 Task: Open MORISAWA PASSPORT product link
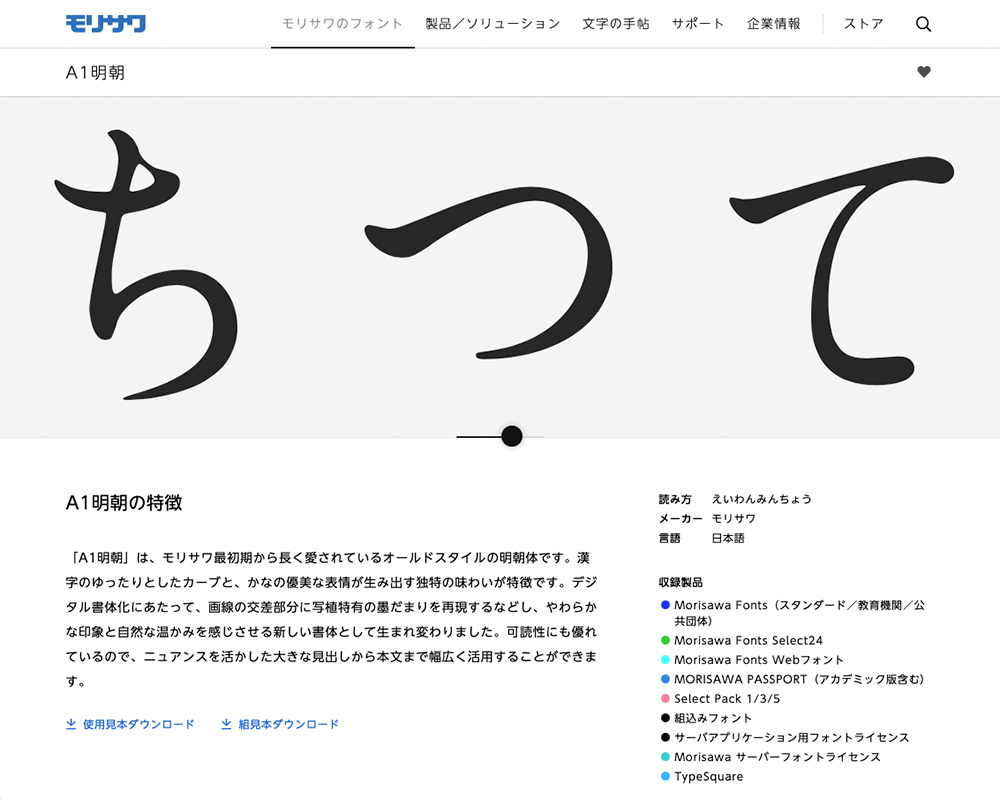coord(799,679)
